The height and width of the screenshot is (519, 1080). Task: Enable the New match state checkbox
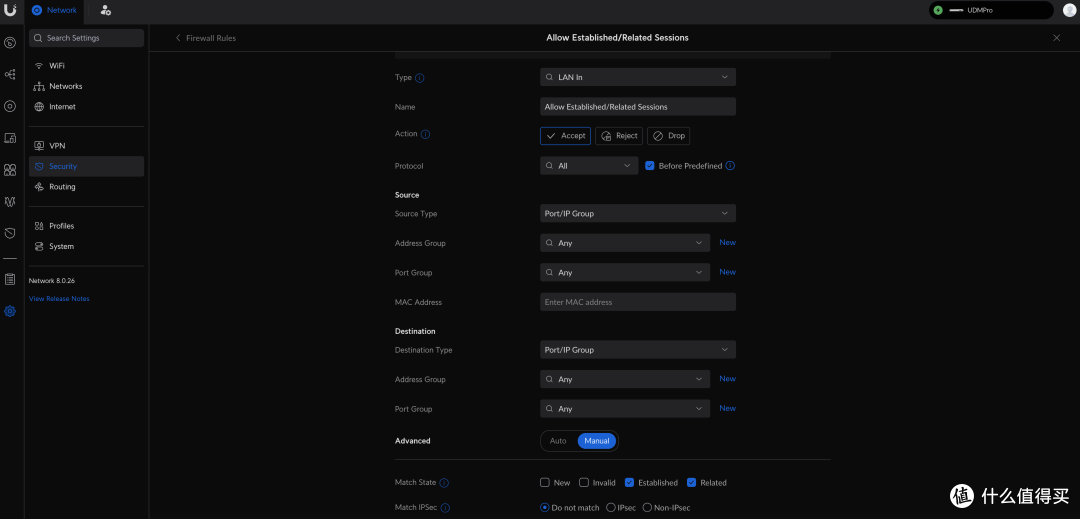[545, 483]
